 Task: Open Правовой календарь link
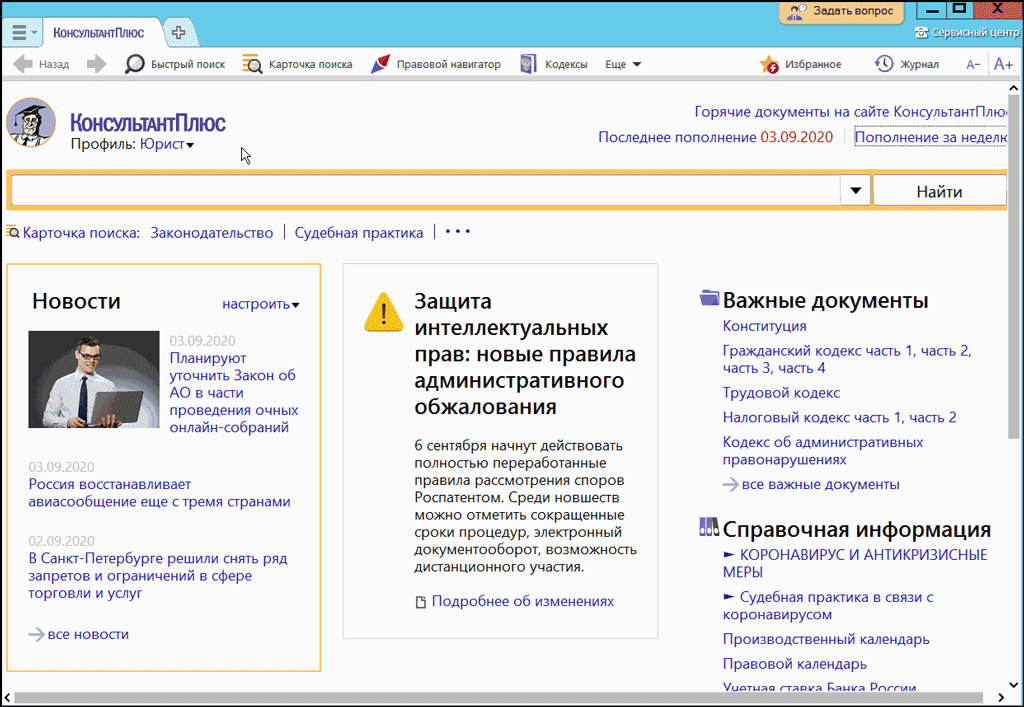coord(794,664)
